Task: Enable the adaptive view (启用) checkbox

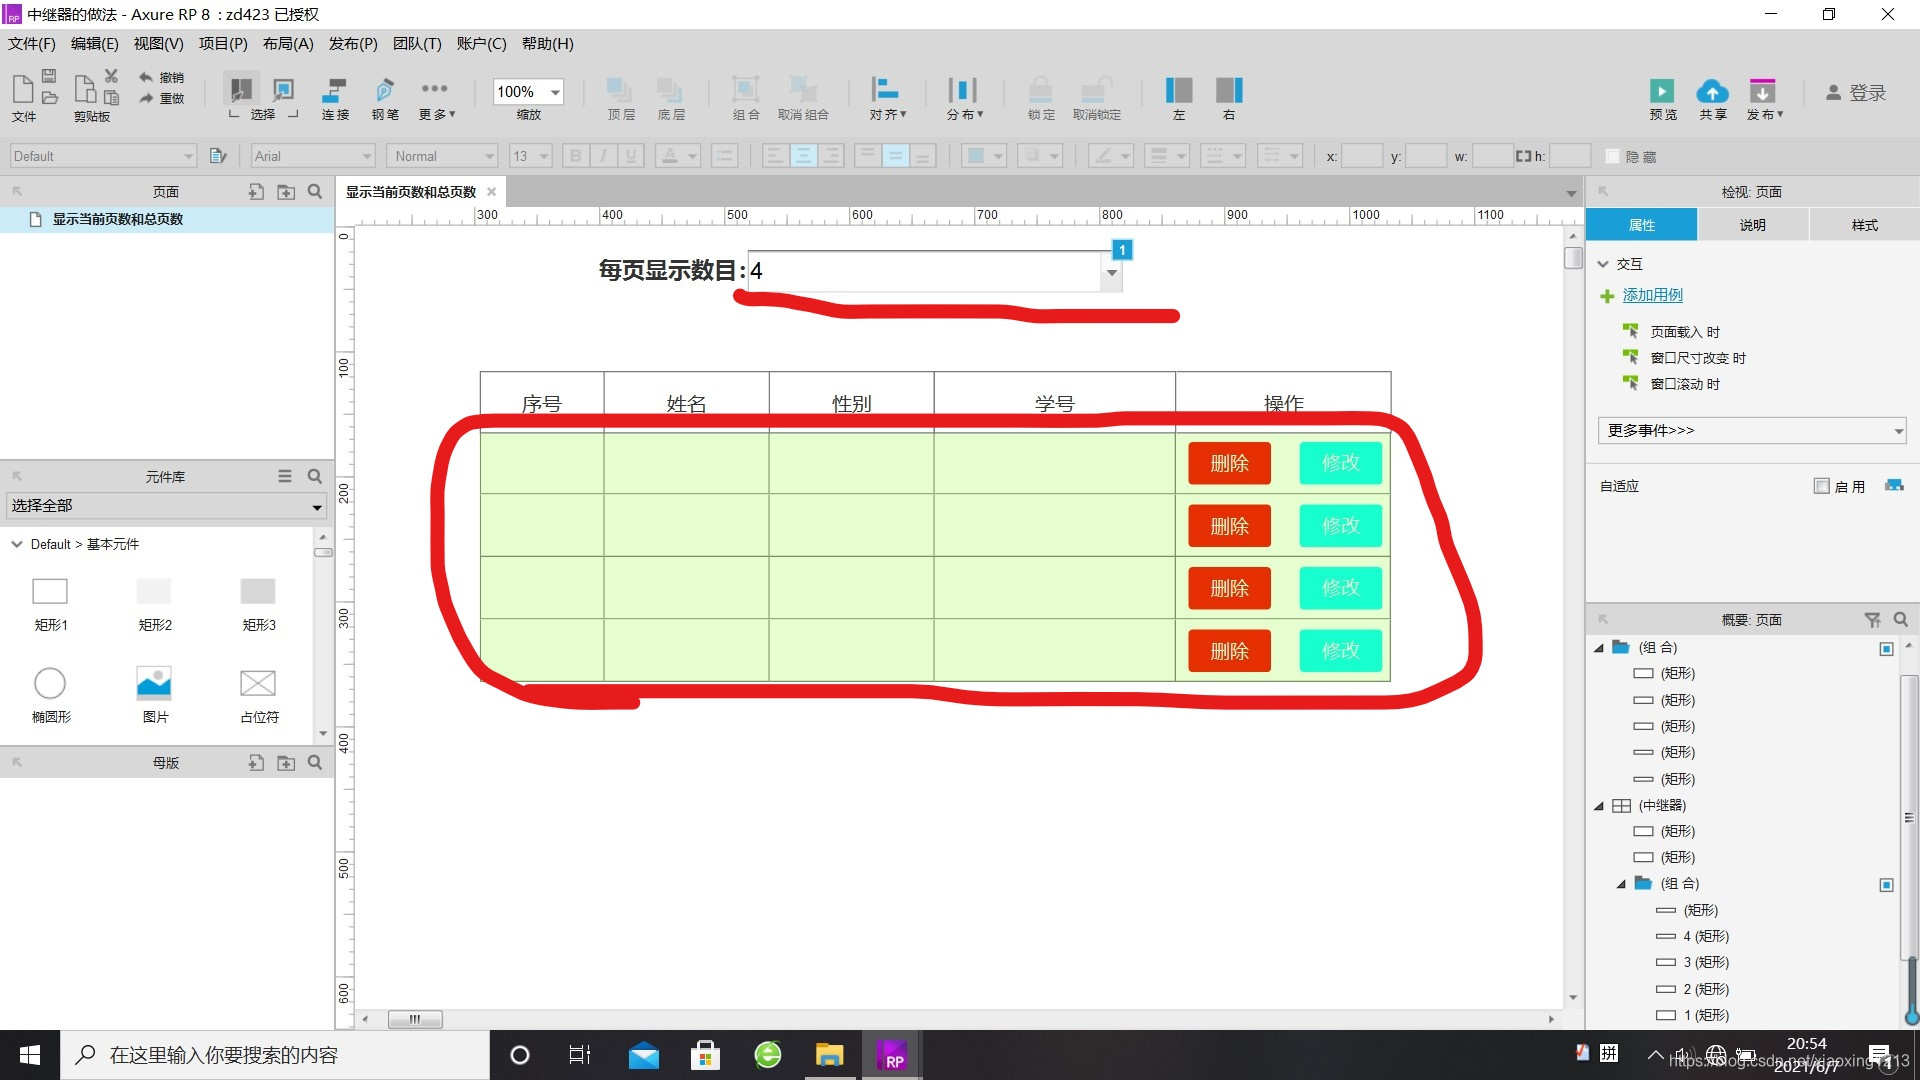Action: tap(1821, 486)
